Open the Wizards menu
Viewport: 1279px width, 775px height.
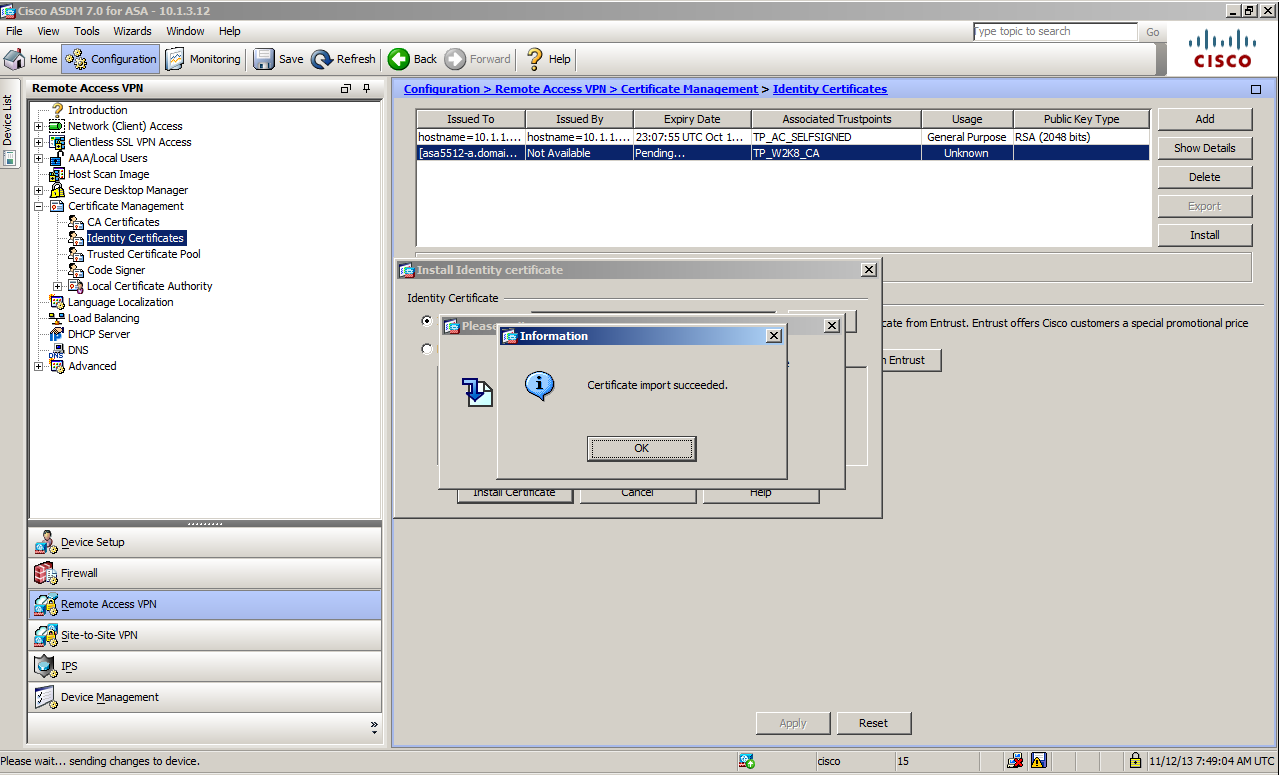132,31
